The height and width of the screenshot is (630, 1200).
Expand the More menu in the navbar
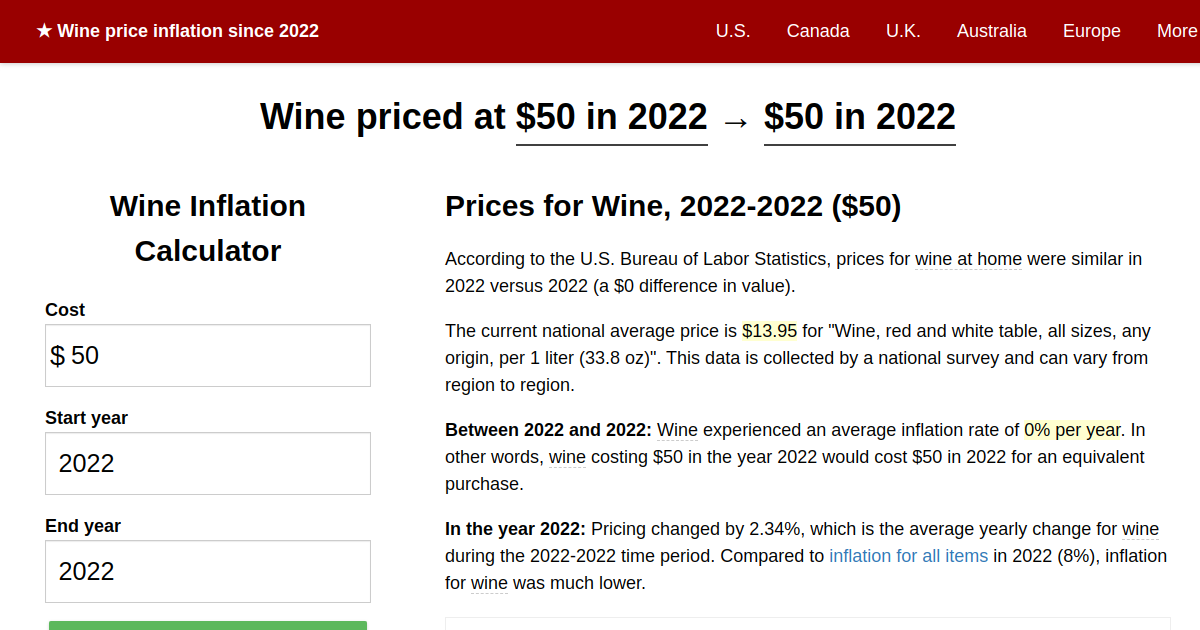tap(1176, 31)
